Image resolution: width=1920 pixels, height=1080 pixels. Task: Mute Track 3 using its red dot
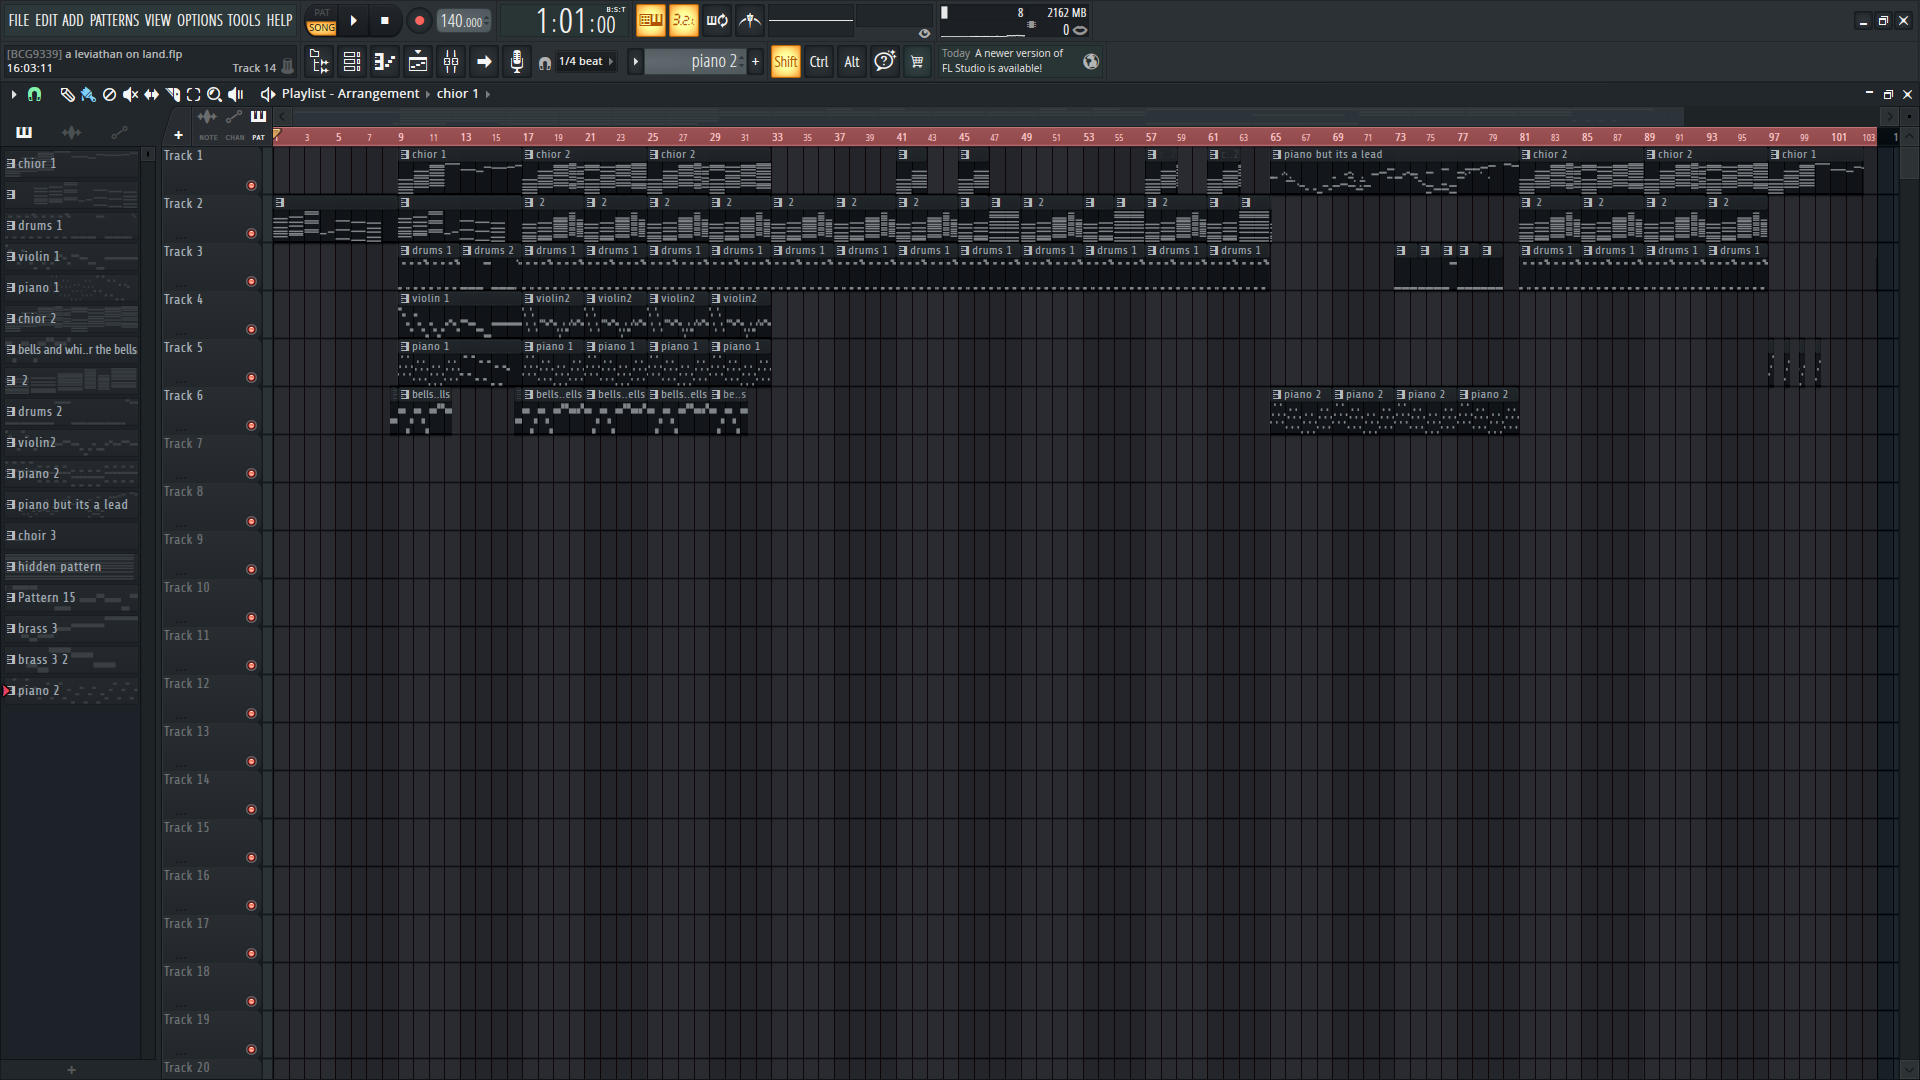[x=251, y=282]
